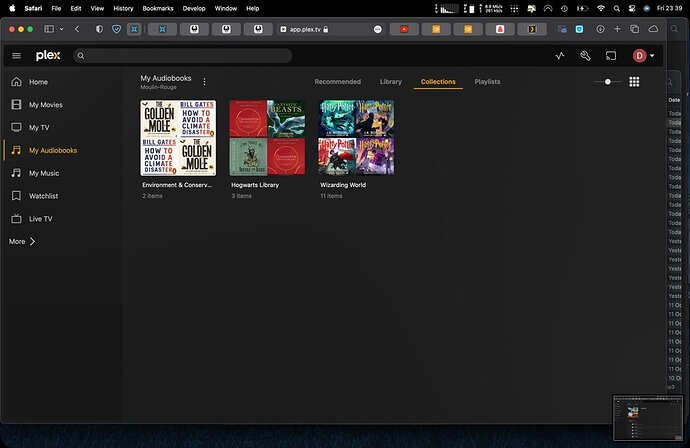
Task: Open the Activity pulse icon
Action: click(560, 55)
